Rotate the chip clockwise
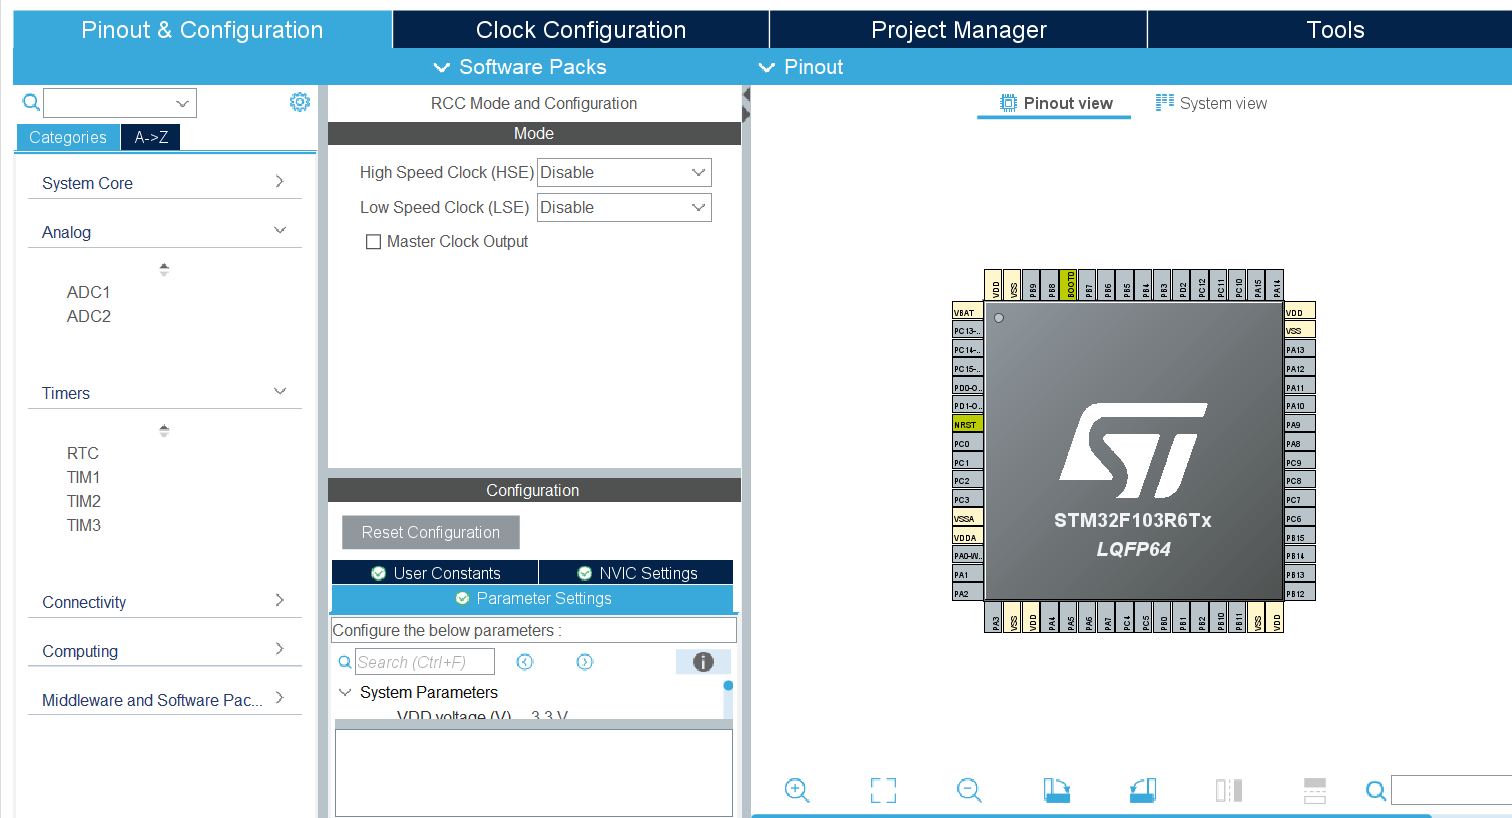The image size is (1512, 818). click(1056, 790)
